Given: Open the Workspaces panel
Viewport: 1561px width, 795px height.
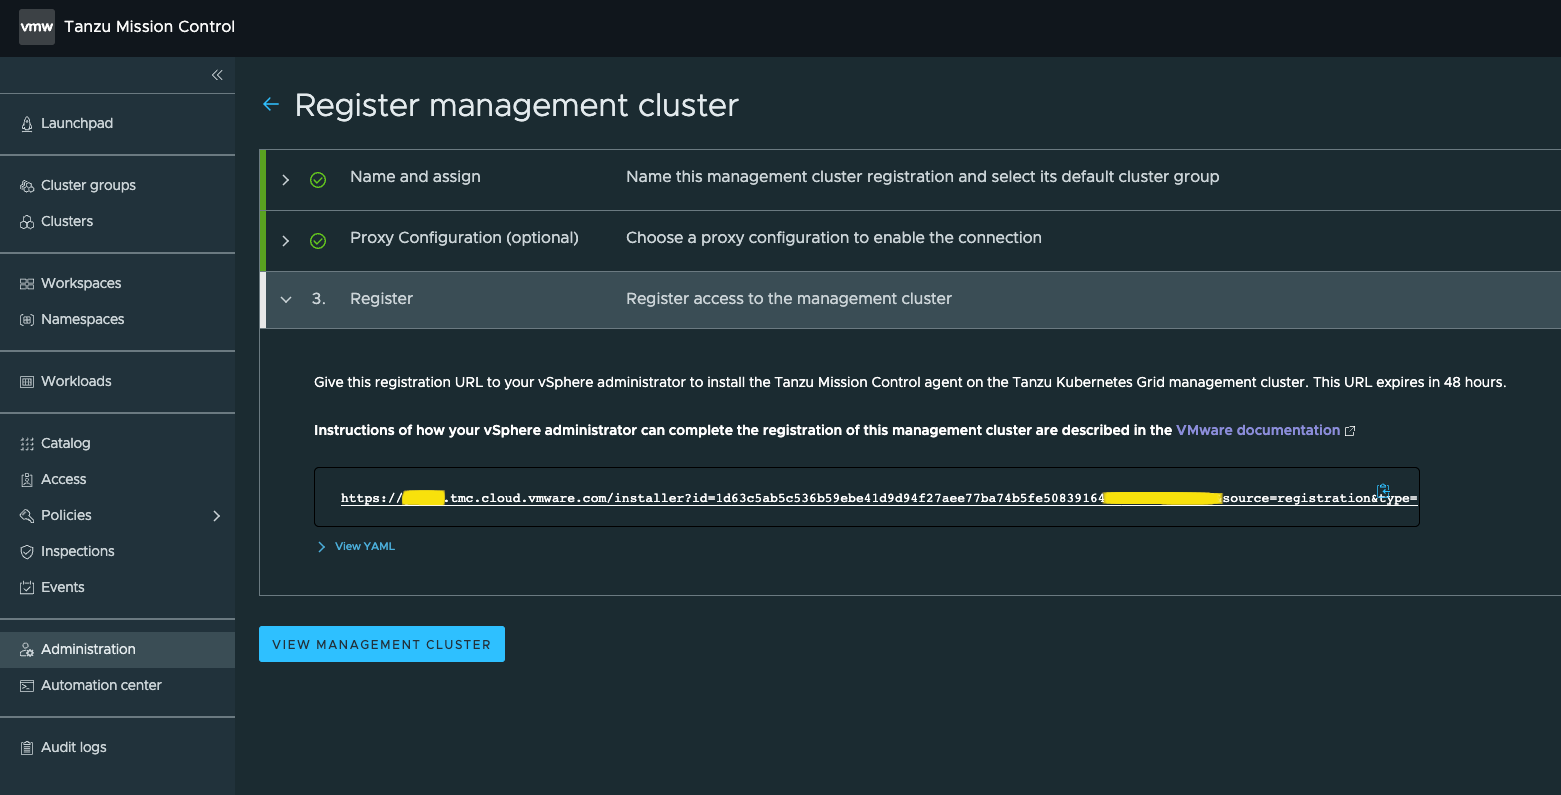Looking at the screenshot, I should tap(78, 283).
